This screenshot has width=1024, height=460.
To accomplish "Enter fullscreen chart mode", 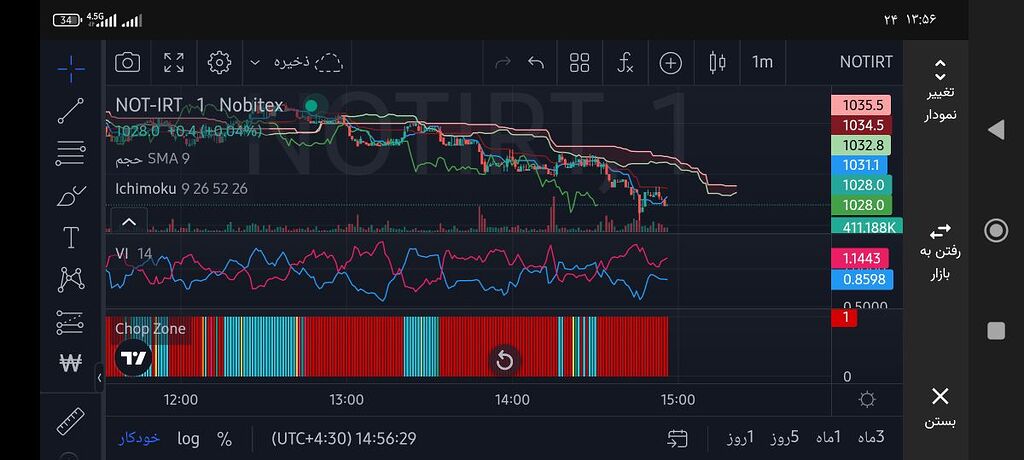I will [x=173, y=63].
